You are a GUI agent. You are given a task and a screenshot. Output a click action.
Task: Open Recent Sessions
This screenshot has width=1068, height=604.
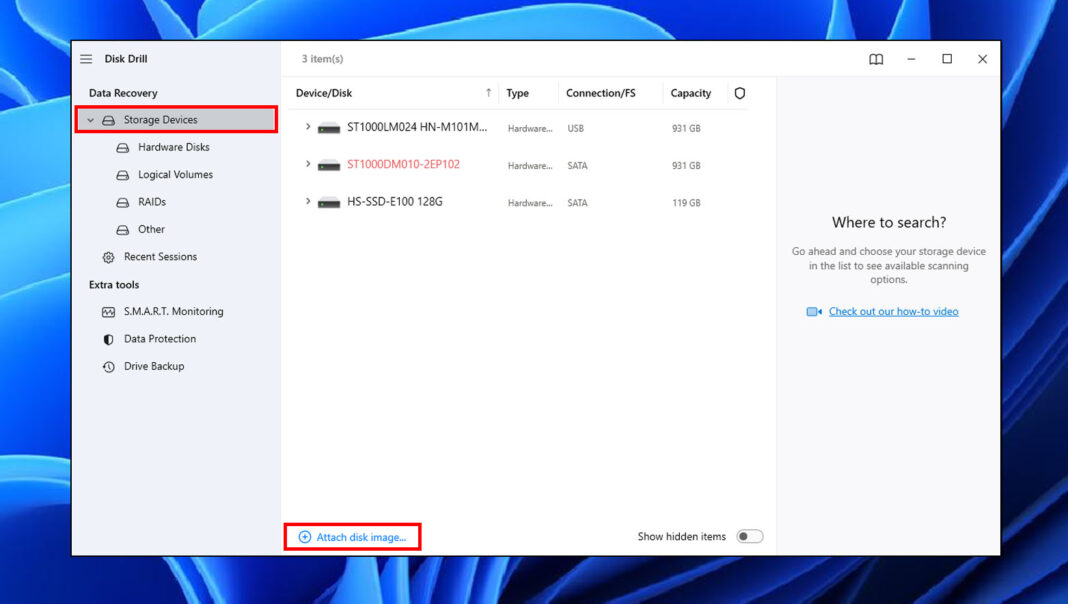[160, 256]
